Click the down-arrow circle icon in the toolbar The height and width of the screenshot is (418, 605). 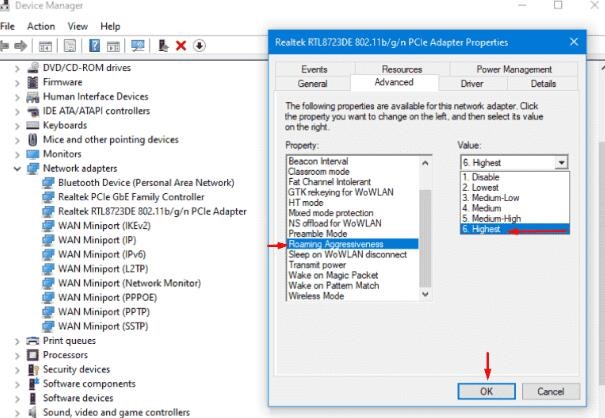(x=199, y=46)
